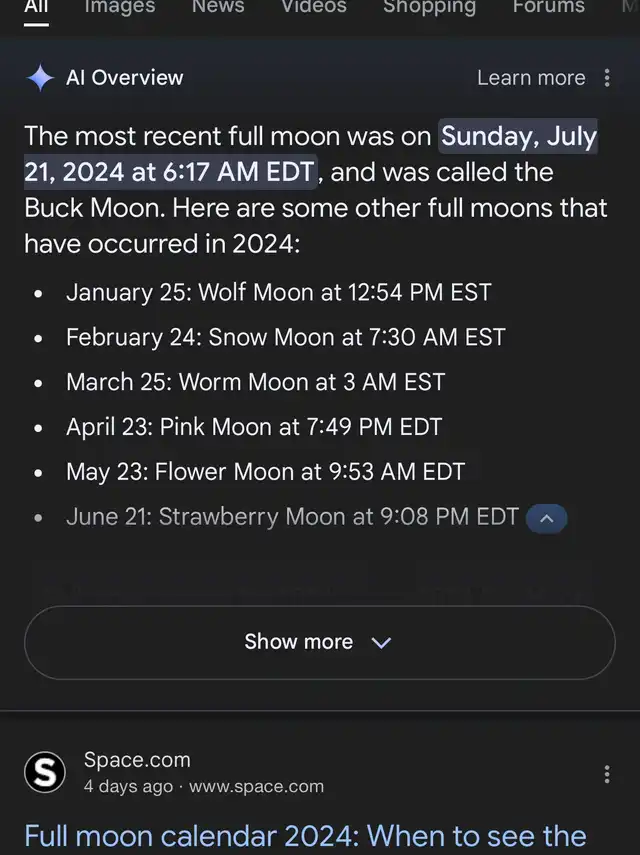Go to the Forums tab
This screenshot has height=855, width=640.
(x=549, y=7)
